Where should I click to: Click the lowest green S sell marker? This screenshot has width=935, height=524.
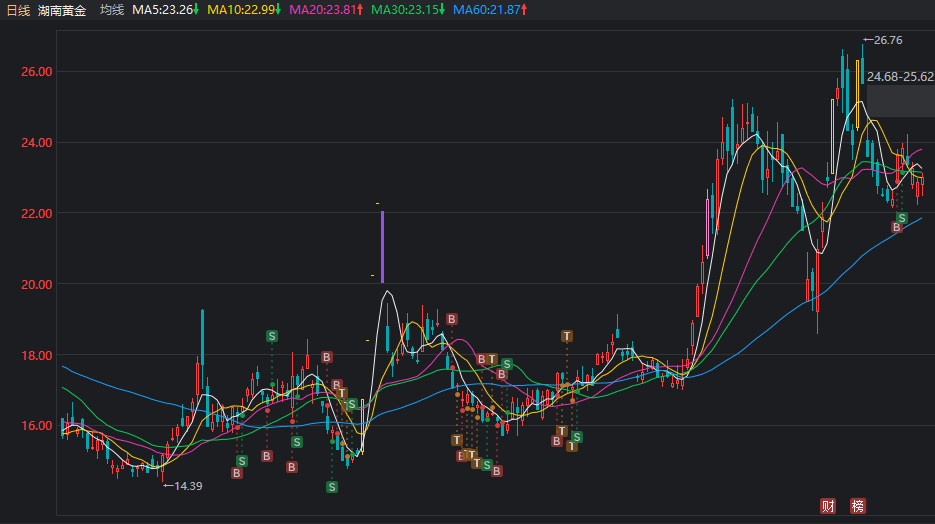332,487
